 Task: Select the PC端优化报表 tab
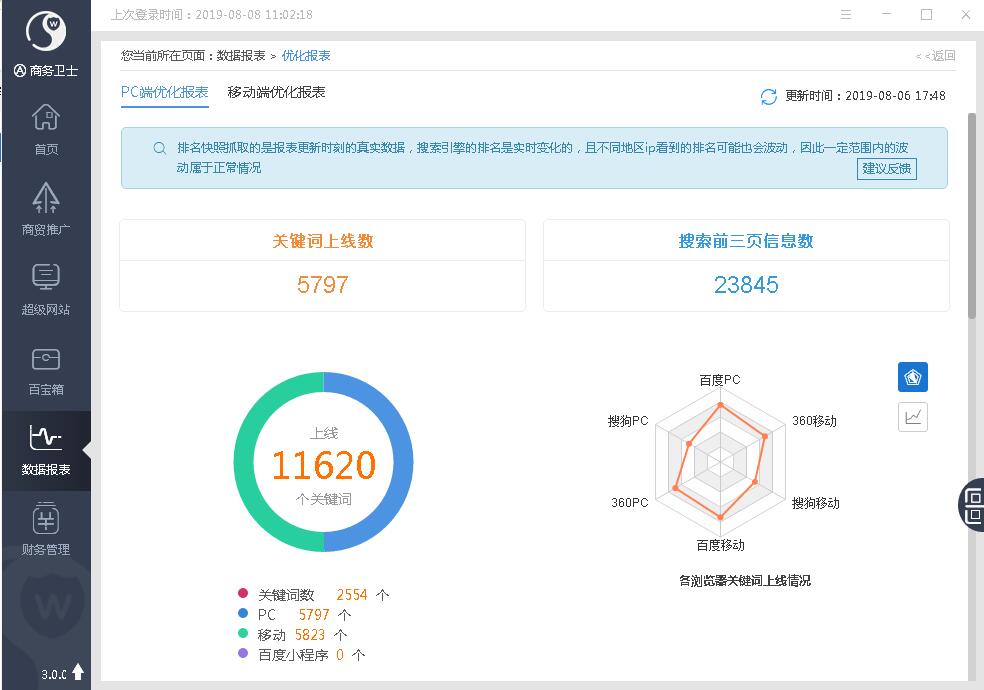pyautogui.click(x=165, y=92)
